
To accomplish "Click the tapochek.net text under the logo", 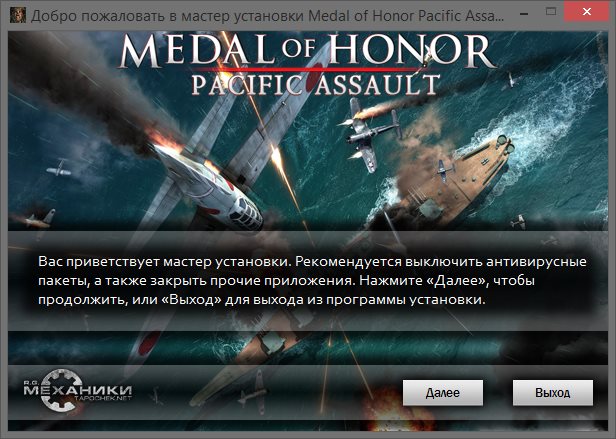I will 103,398.
